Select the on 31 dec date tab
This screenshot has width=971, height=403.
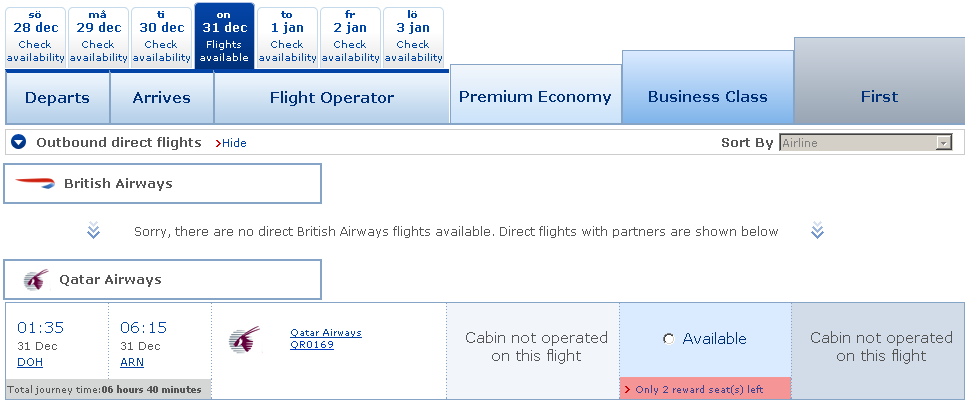tap(224, 37)
